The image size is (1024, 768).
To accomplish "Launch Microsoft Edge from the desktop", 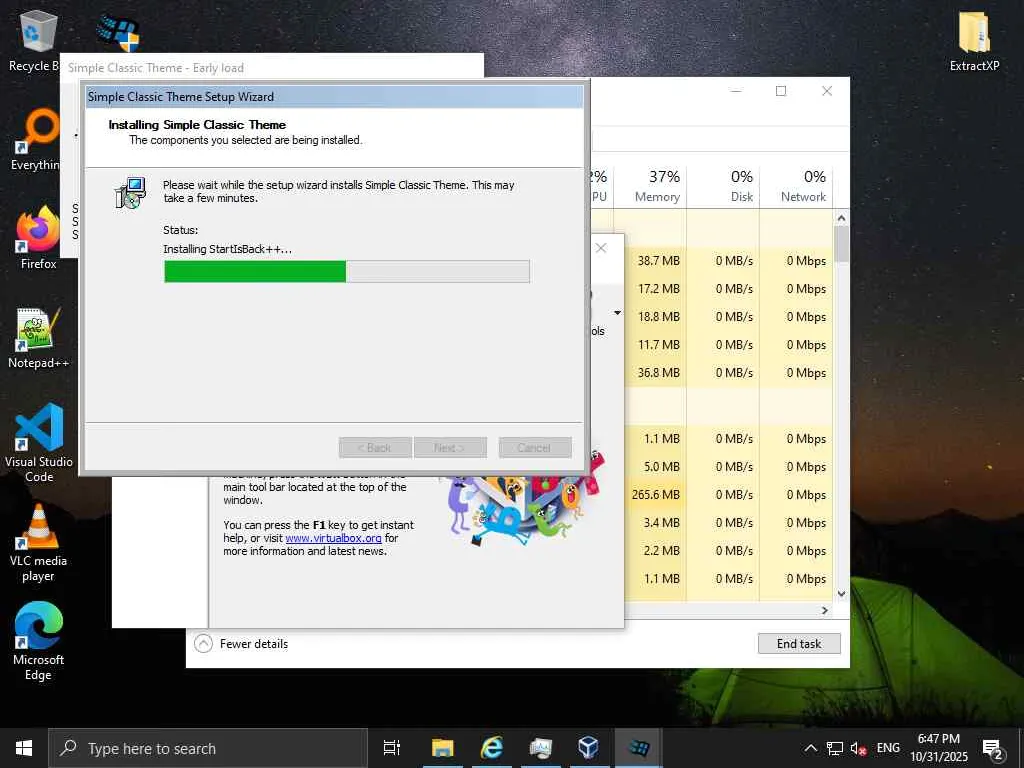I will click(x=38, y=641).
